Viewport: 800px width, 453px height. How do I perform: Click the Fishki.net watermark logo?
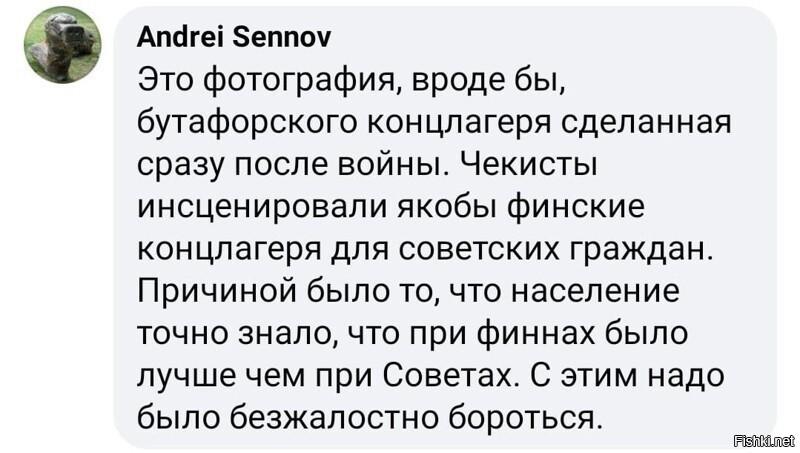764,440
